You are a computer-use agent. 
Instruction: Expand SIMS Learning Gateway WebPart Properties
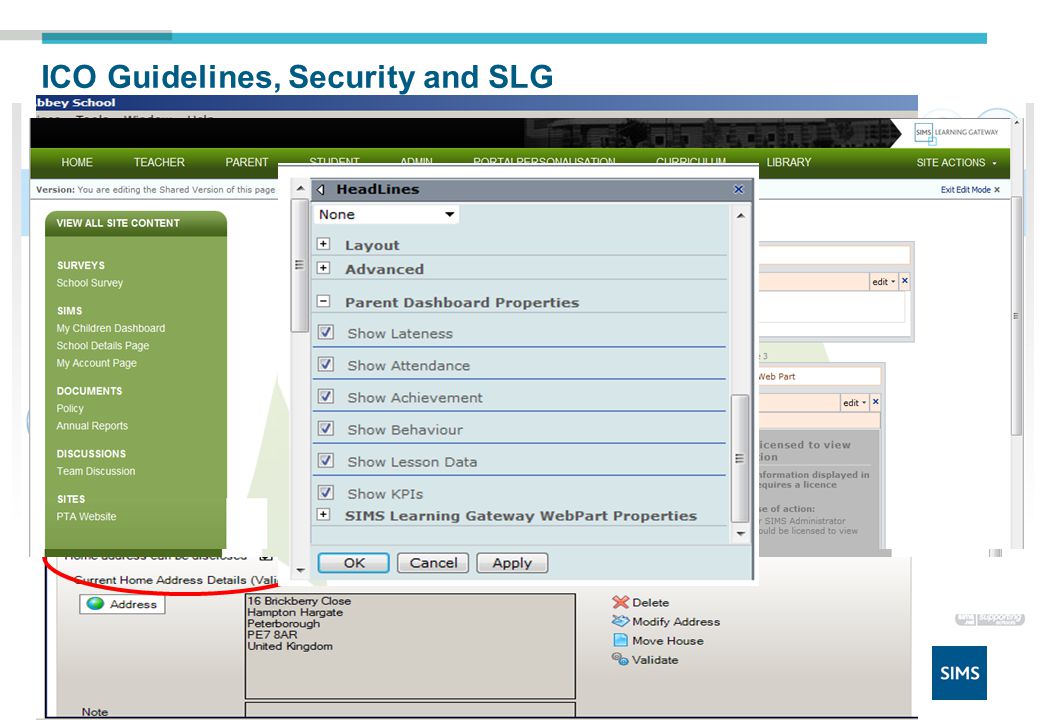click(323, 514)
